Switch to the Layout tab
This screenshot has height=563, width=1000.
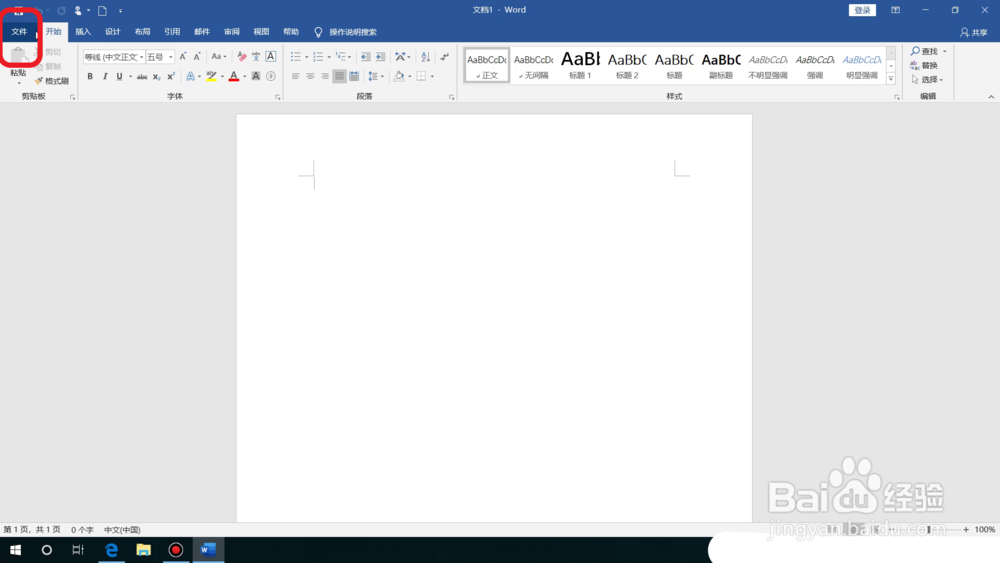[142, 31]
